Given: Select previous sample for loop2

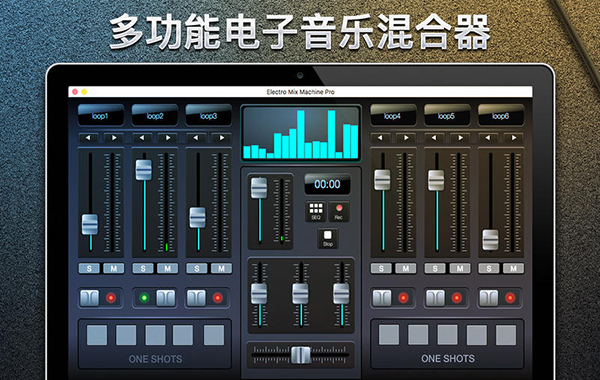Looking at the screenshot, I should click(142, 138).
